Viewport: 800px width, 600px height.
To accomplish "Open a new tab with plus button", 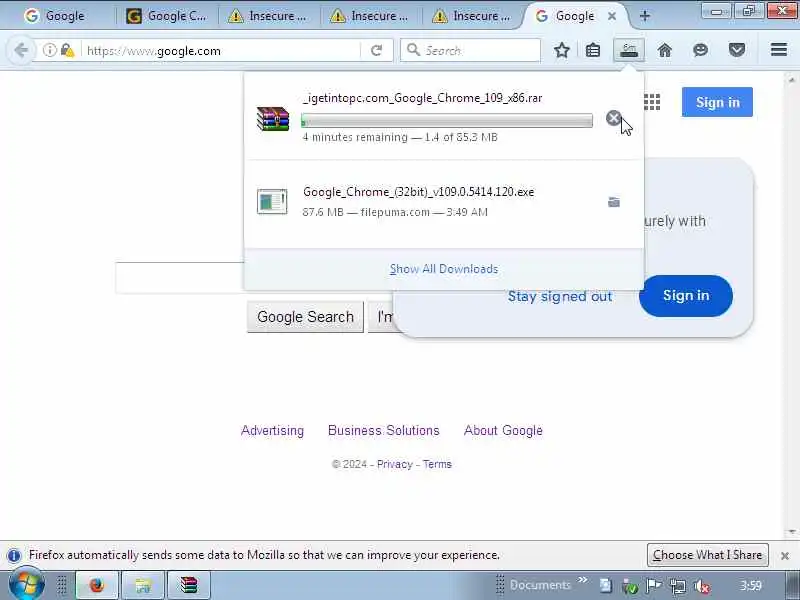I will [x=644, y=16].
